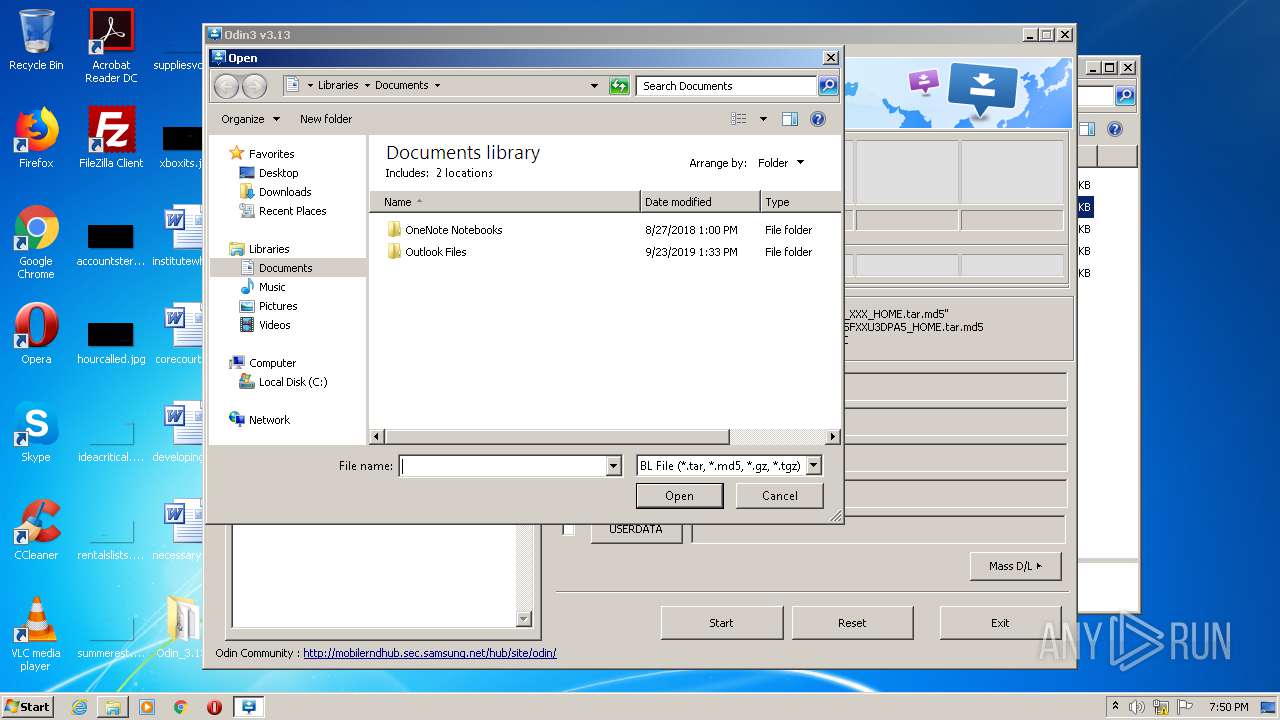This screenshot has height=720, width=1280.
Task: Open Chrome icon in taskbar
Action: pyautogui.click(x=180, y=707)
